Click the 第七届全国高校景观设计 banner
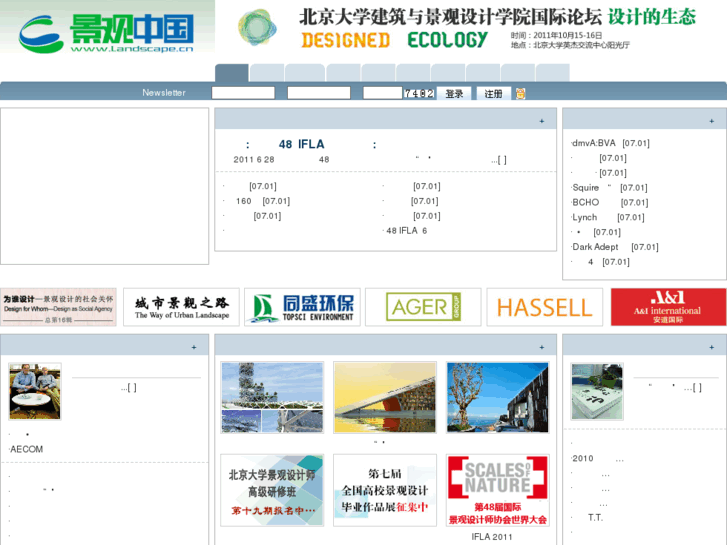Screen dimensions: 727x545 [x=385, y=490]
